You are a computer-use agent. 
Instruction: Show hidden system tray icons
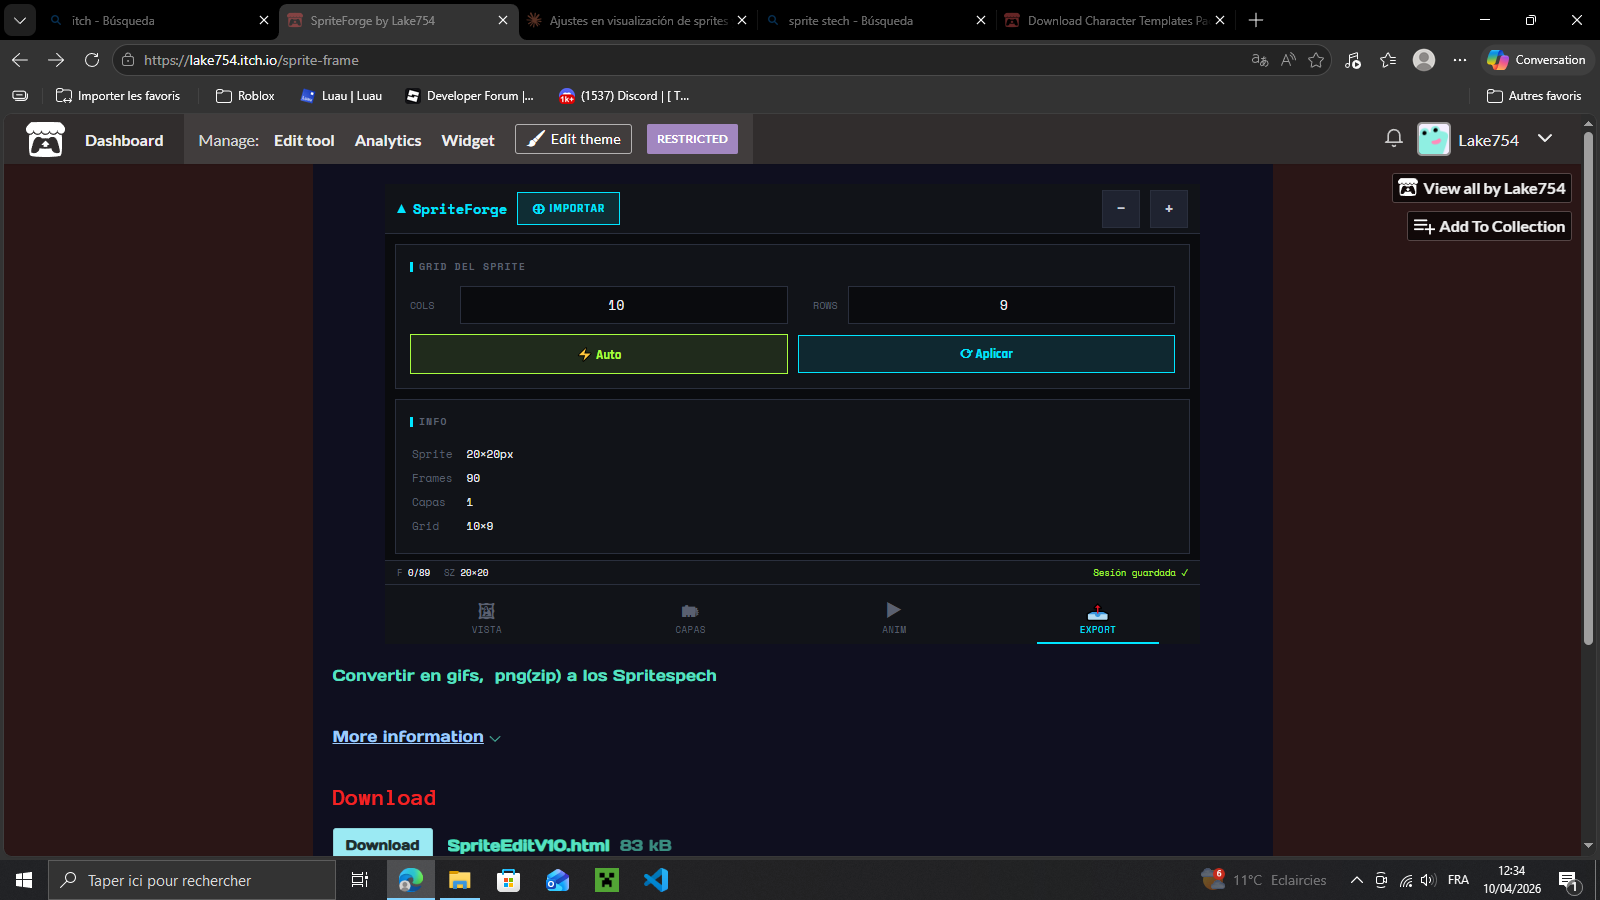coord(1356,880)
